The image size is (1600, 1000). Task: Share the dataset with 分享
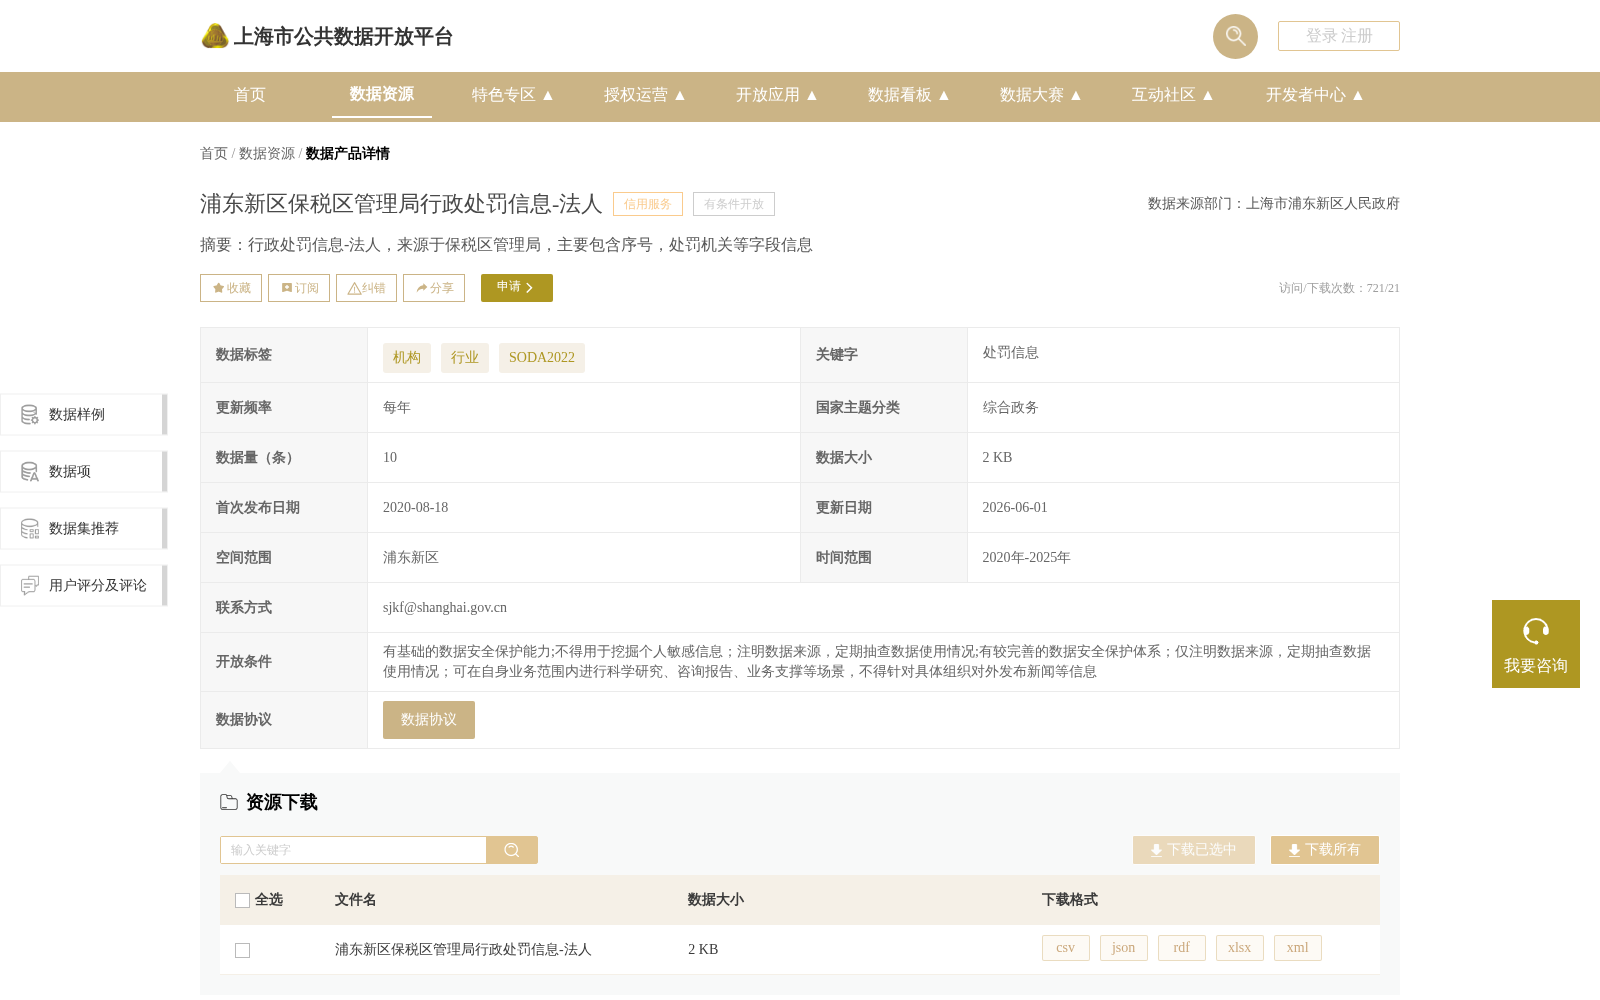(x=434, y=288)
